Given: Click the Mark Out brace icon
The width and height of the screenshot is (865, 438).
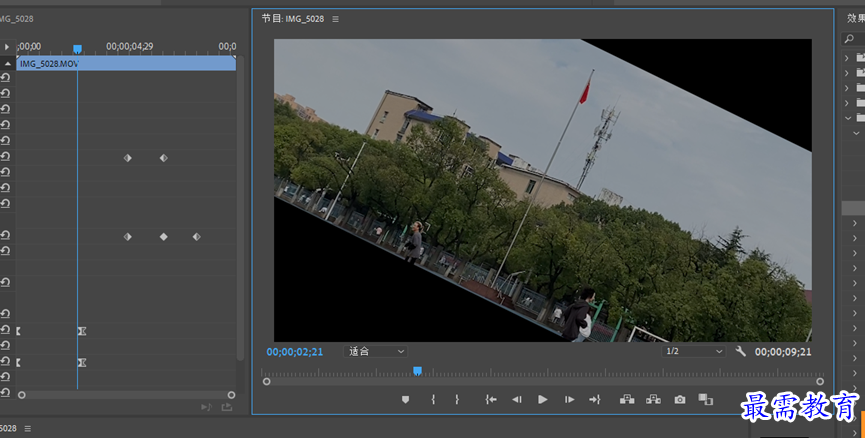Looking at the screenshot, I should tap(457, 399).
